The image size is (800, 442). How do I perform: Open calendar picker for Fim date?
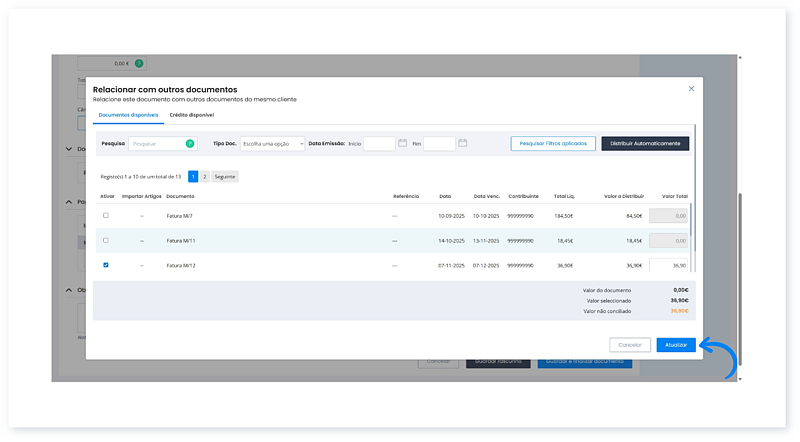point(462,144)
